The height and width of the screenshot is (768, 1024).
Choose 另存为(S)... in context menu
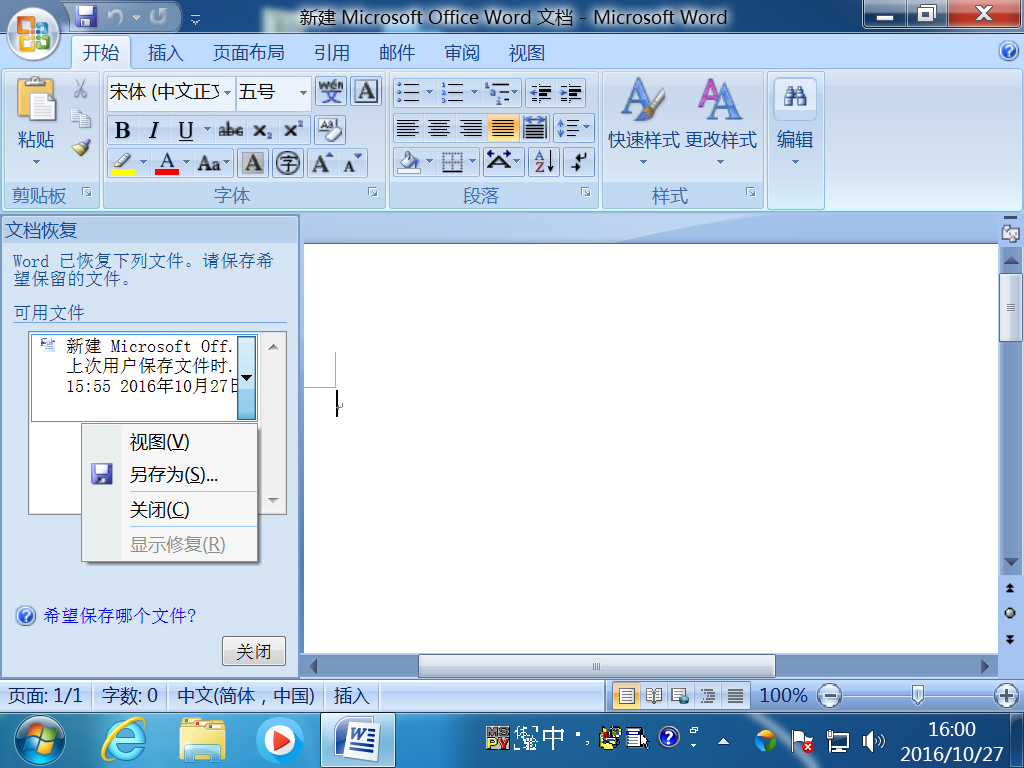[170, 474]
